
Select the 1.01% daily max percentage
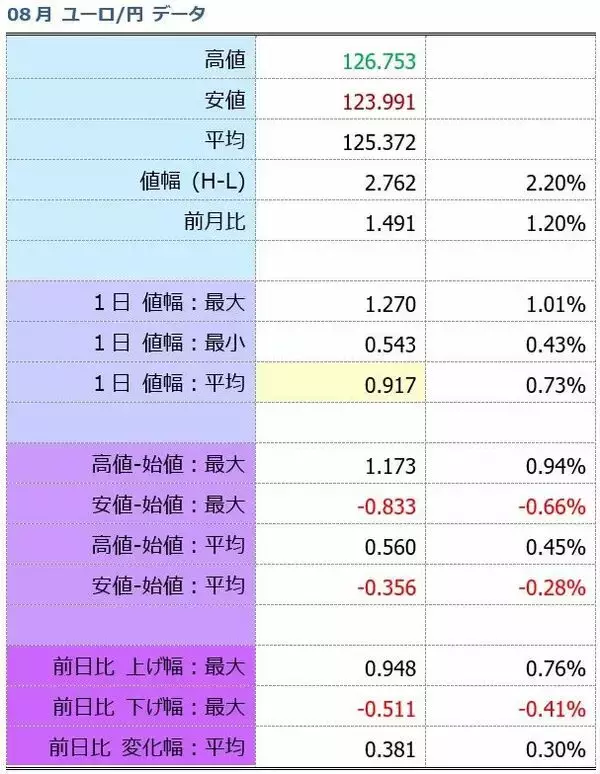point(555,304)
